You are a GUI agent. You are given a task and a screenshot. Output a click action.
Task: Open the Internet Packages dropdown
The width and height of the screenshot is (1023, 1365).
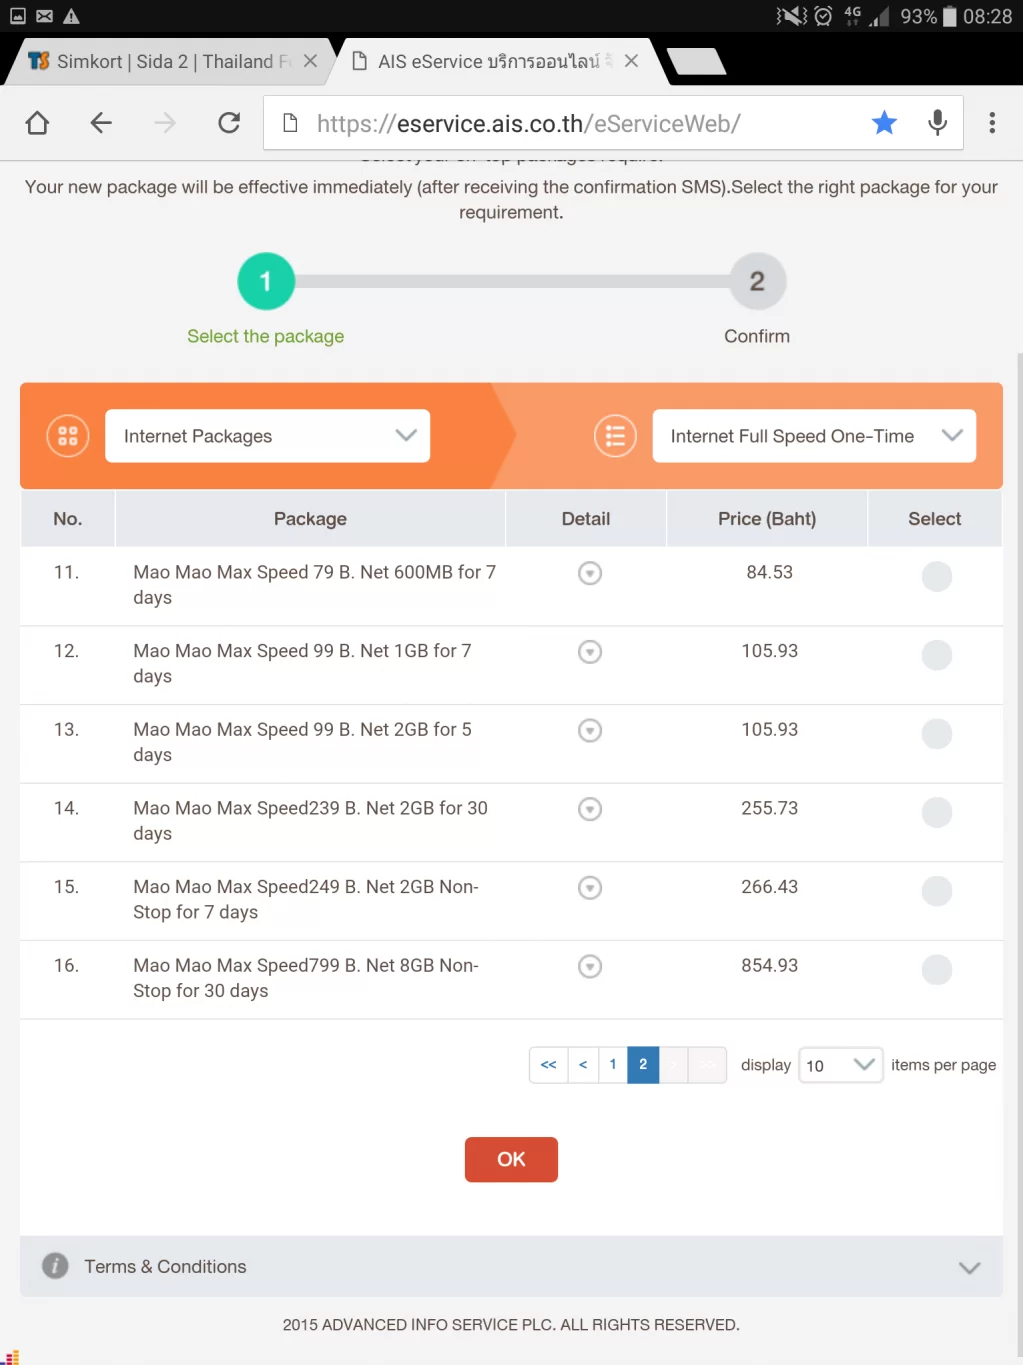(267, 436)
